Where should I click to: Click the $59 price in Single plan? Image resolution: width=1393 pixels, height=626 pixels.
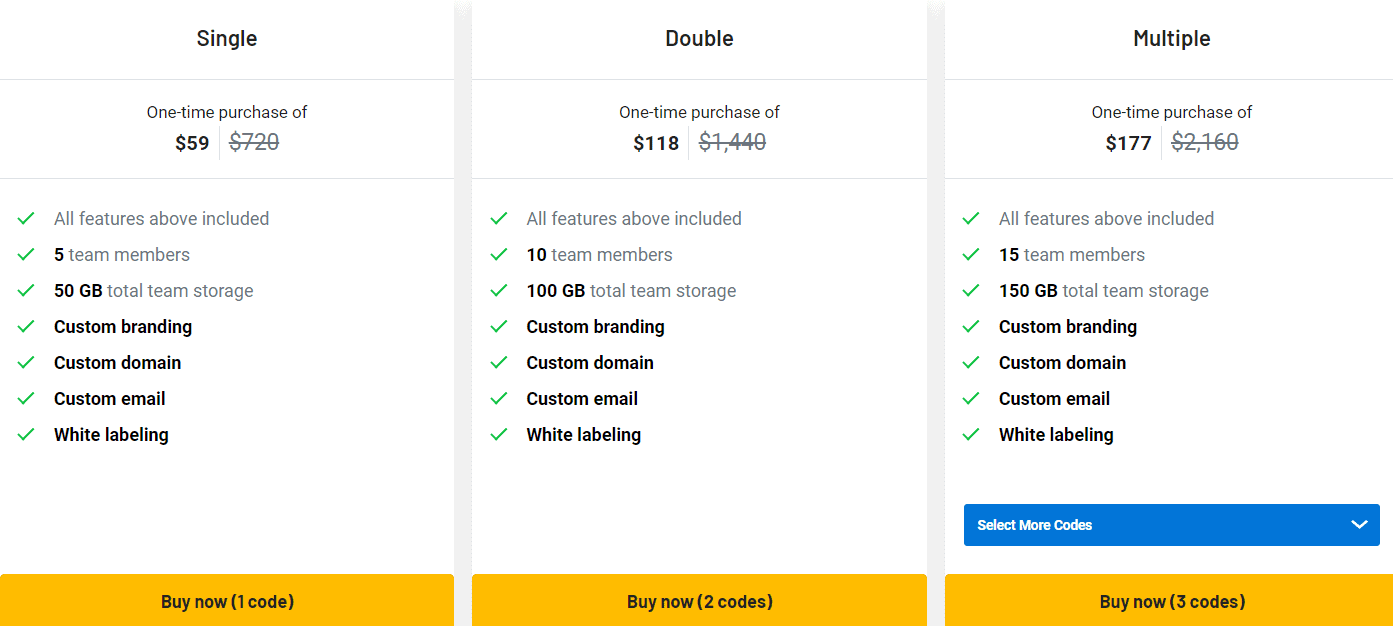(x=194, y=142)
